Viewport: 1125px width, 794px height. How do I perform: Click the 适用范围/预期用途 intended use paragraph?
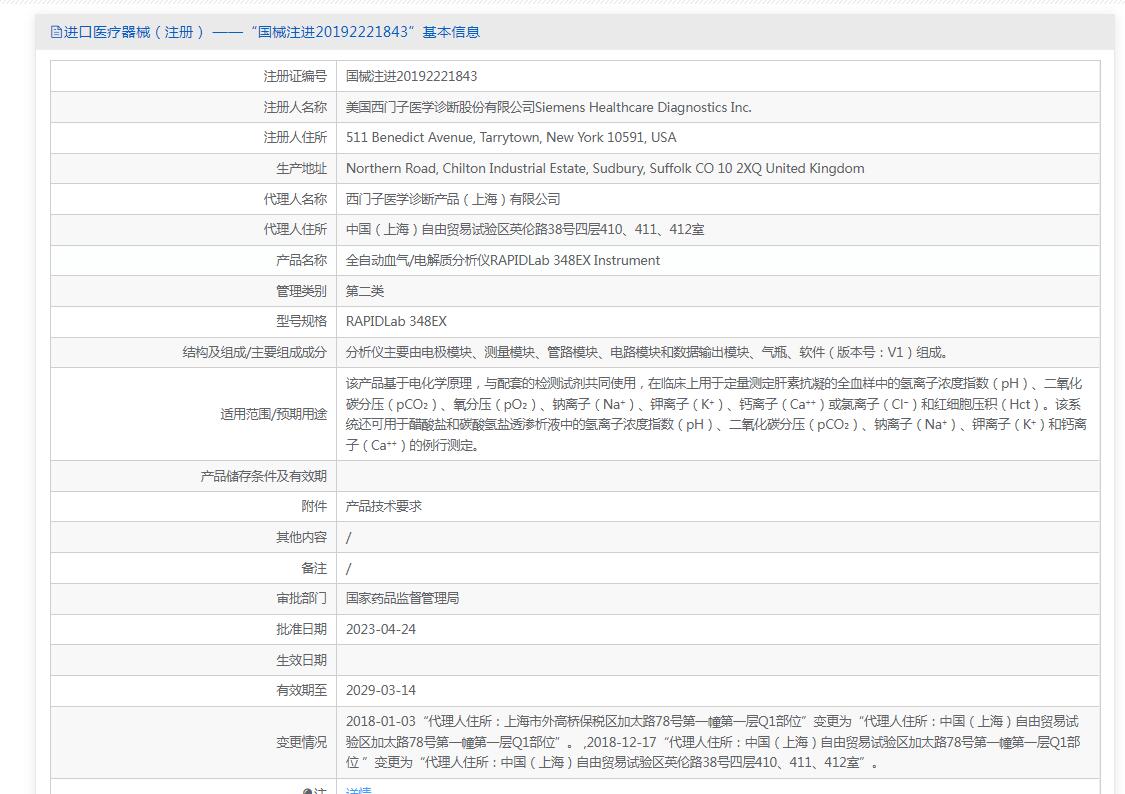coord(716,414)
